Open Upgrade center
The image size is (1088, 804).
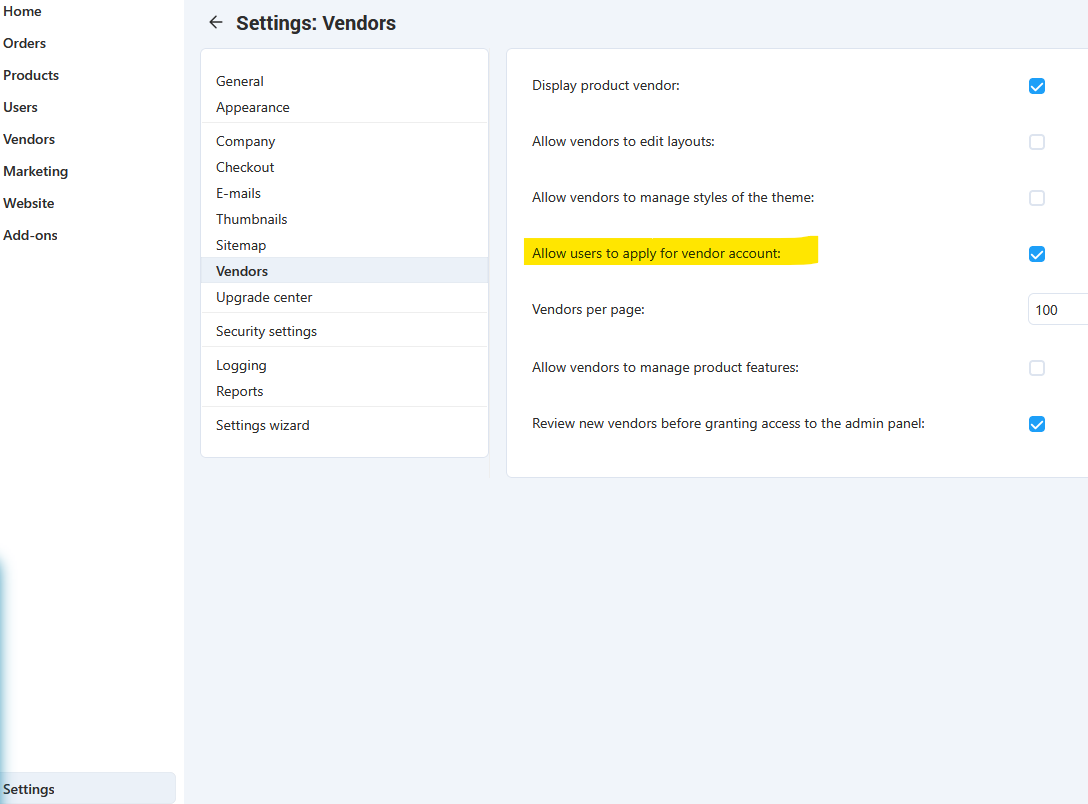(264, 297)
